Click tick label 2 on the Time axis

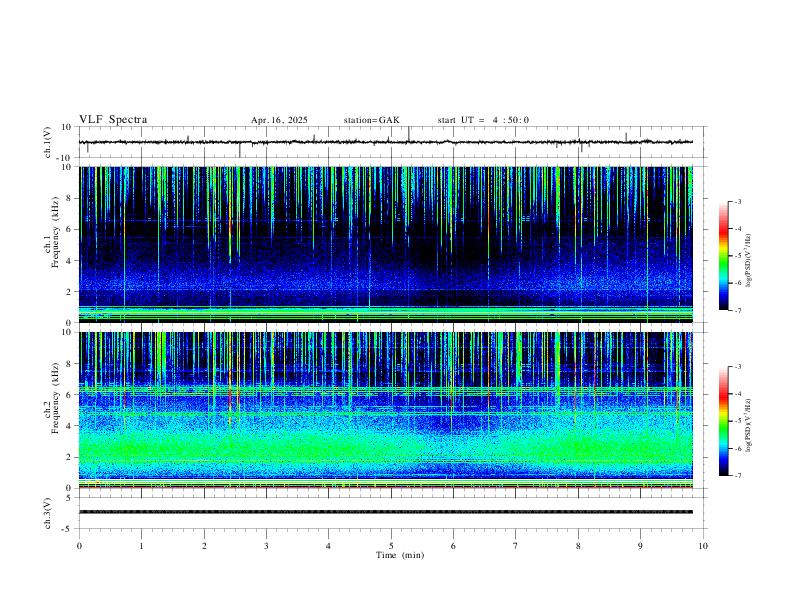[204, 546]
